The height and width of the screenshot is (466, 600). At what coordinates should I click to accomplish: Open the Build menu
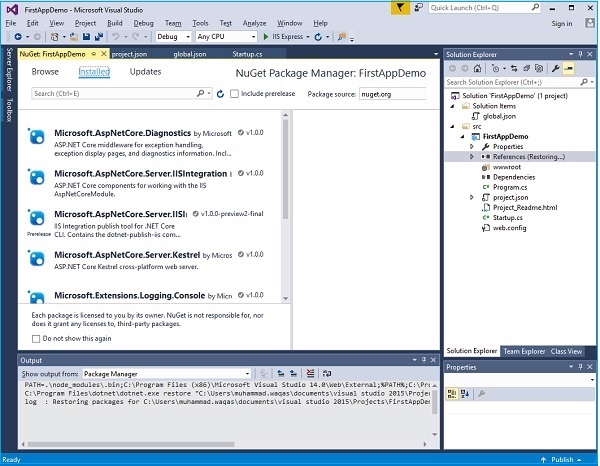coord(115,22)
